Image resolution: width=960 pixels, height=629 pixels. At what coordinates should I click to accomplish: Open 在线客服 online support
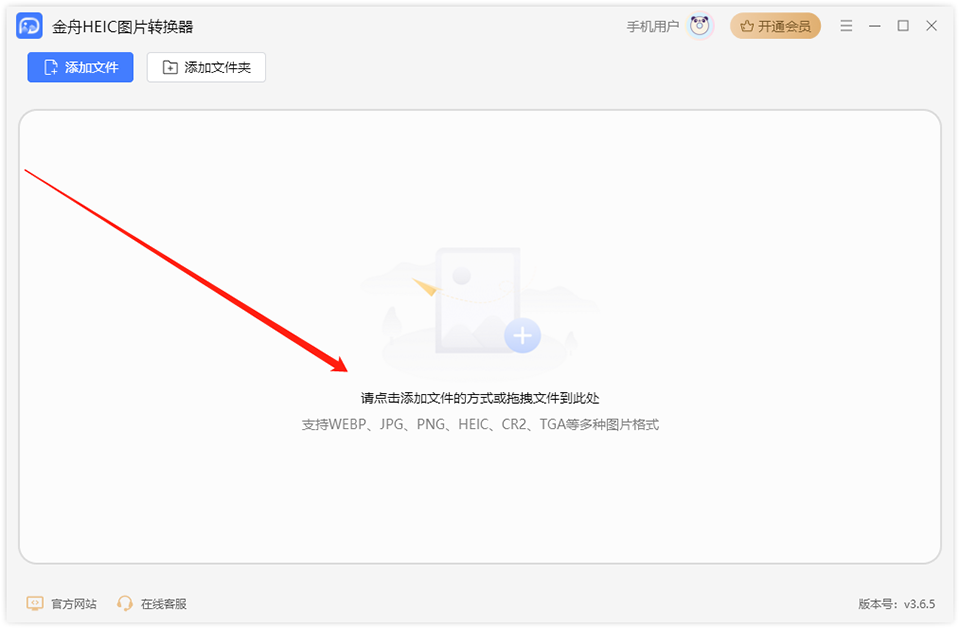coord(152,604)
